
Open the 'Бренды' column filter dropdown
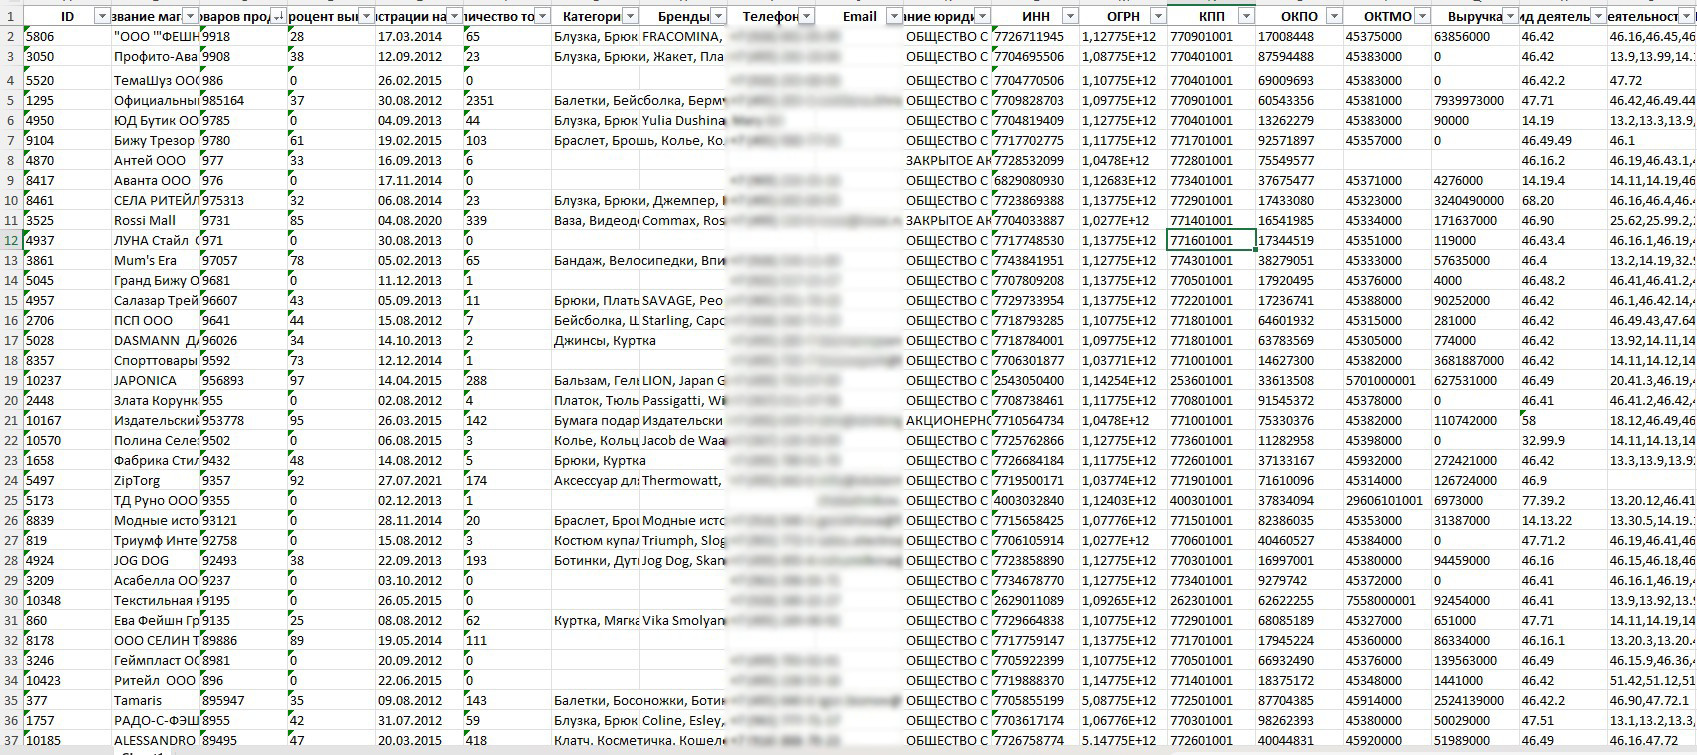(718, 16)
